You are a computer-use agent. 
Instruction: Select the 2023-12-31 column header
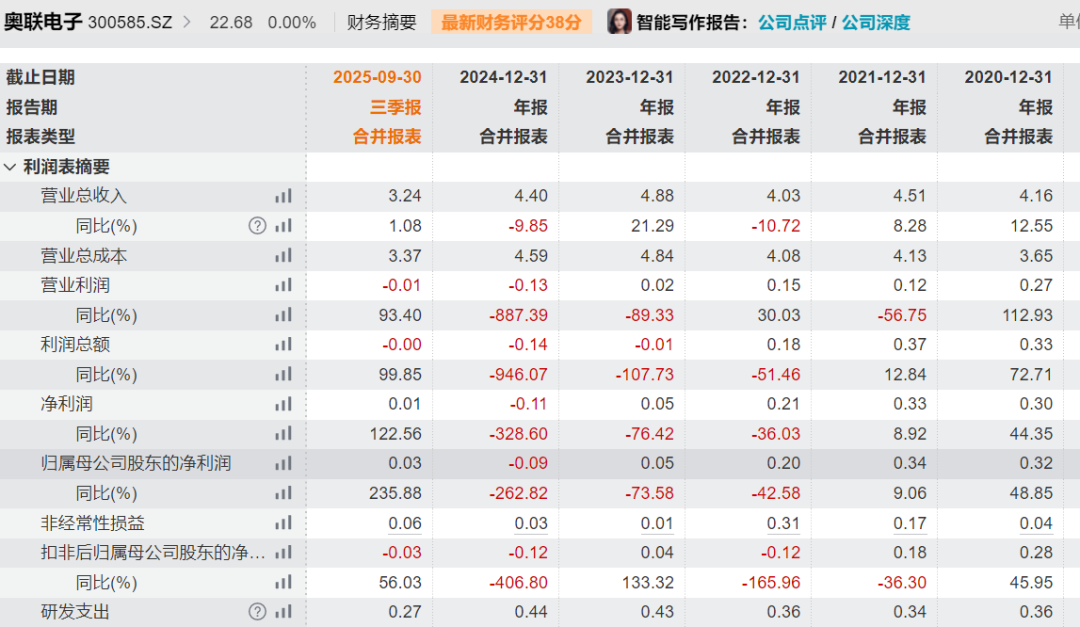pyautogui.click(x=630, y=77)
